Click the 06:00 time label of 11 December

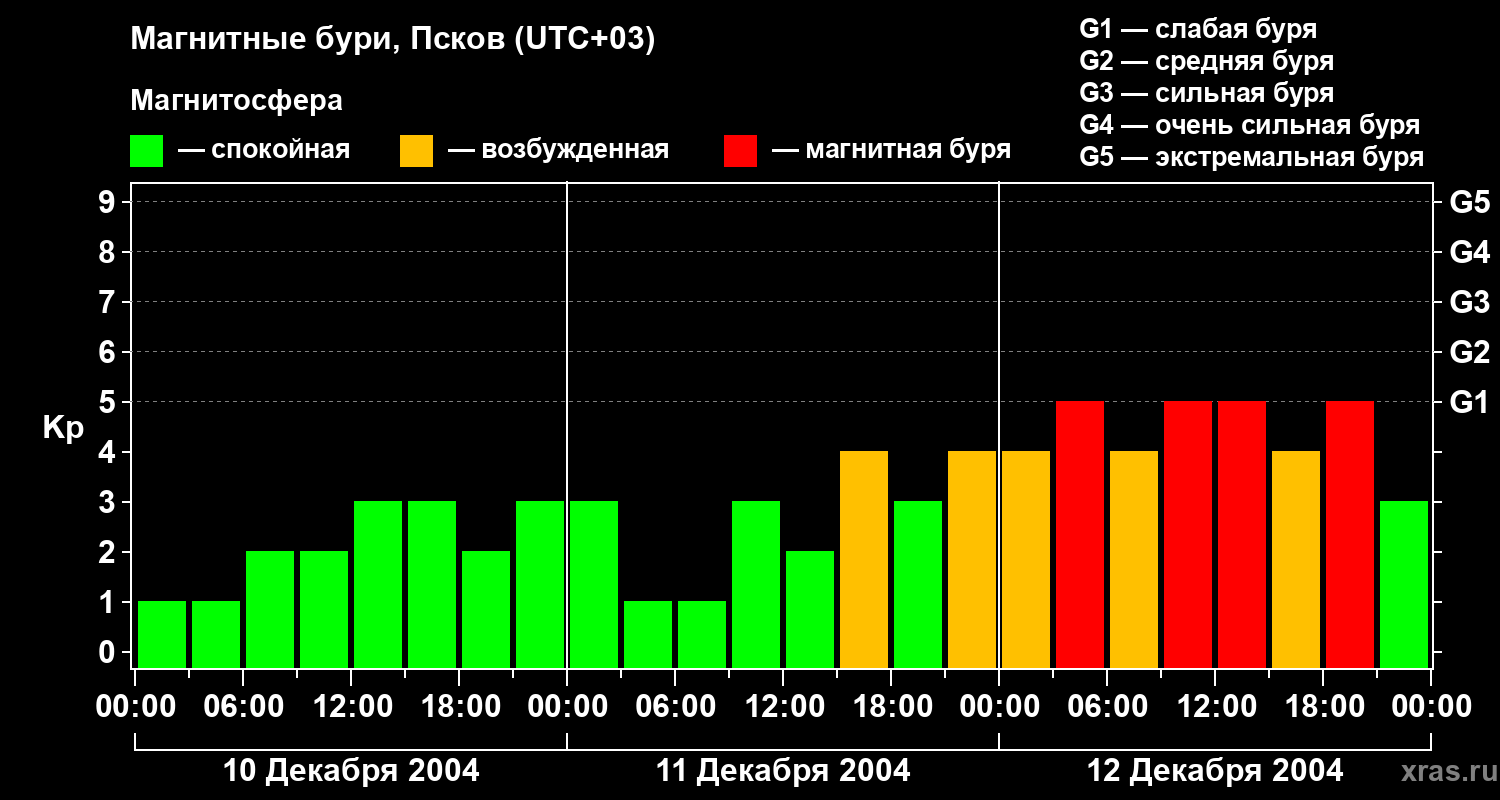tap(675, 707)
